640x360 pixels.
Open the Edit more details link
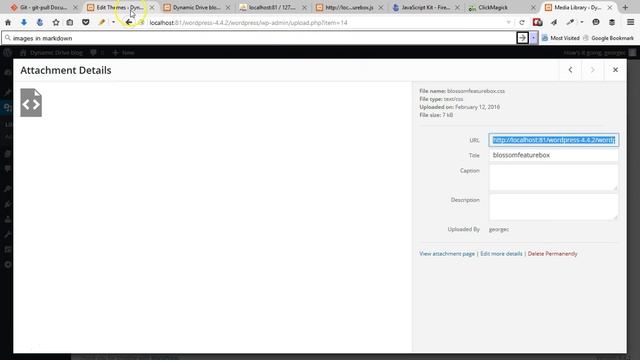[501, 253]
